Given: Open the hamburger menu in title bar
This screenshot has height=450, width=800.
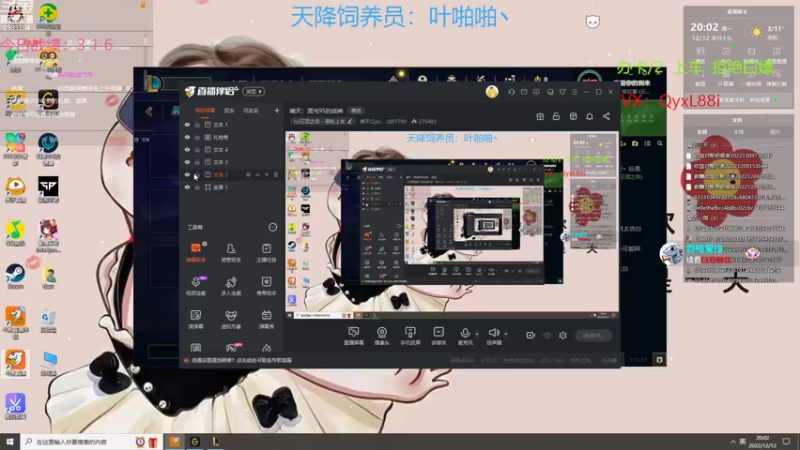Looking at the screenshot, I should tap(574, 92).
